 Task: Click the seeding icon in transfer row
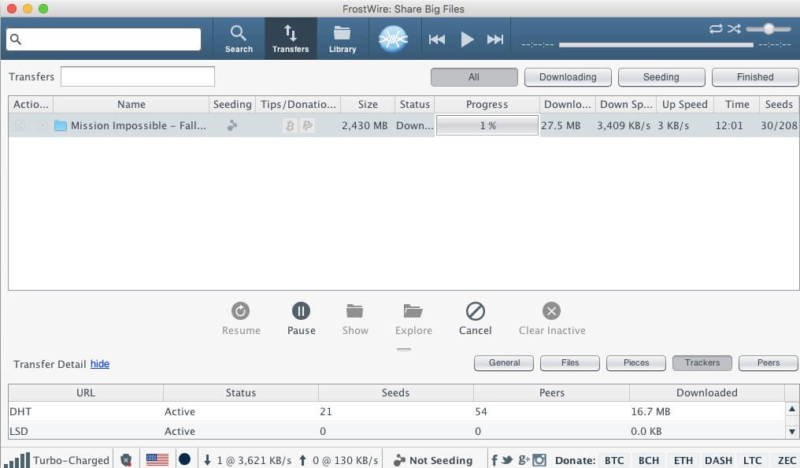point(232,126)
